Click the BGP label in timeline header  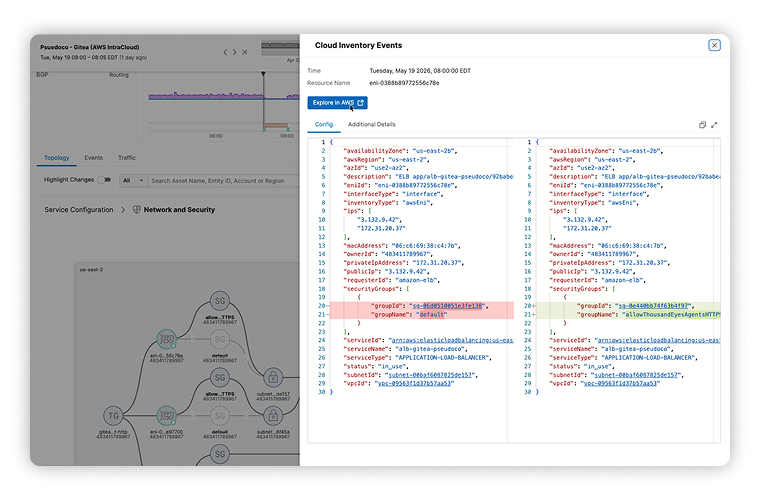pos(42,75)
